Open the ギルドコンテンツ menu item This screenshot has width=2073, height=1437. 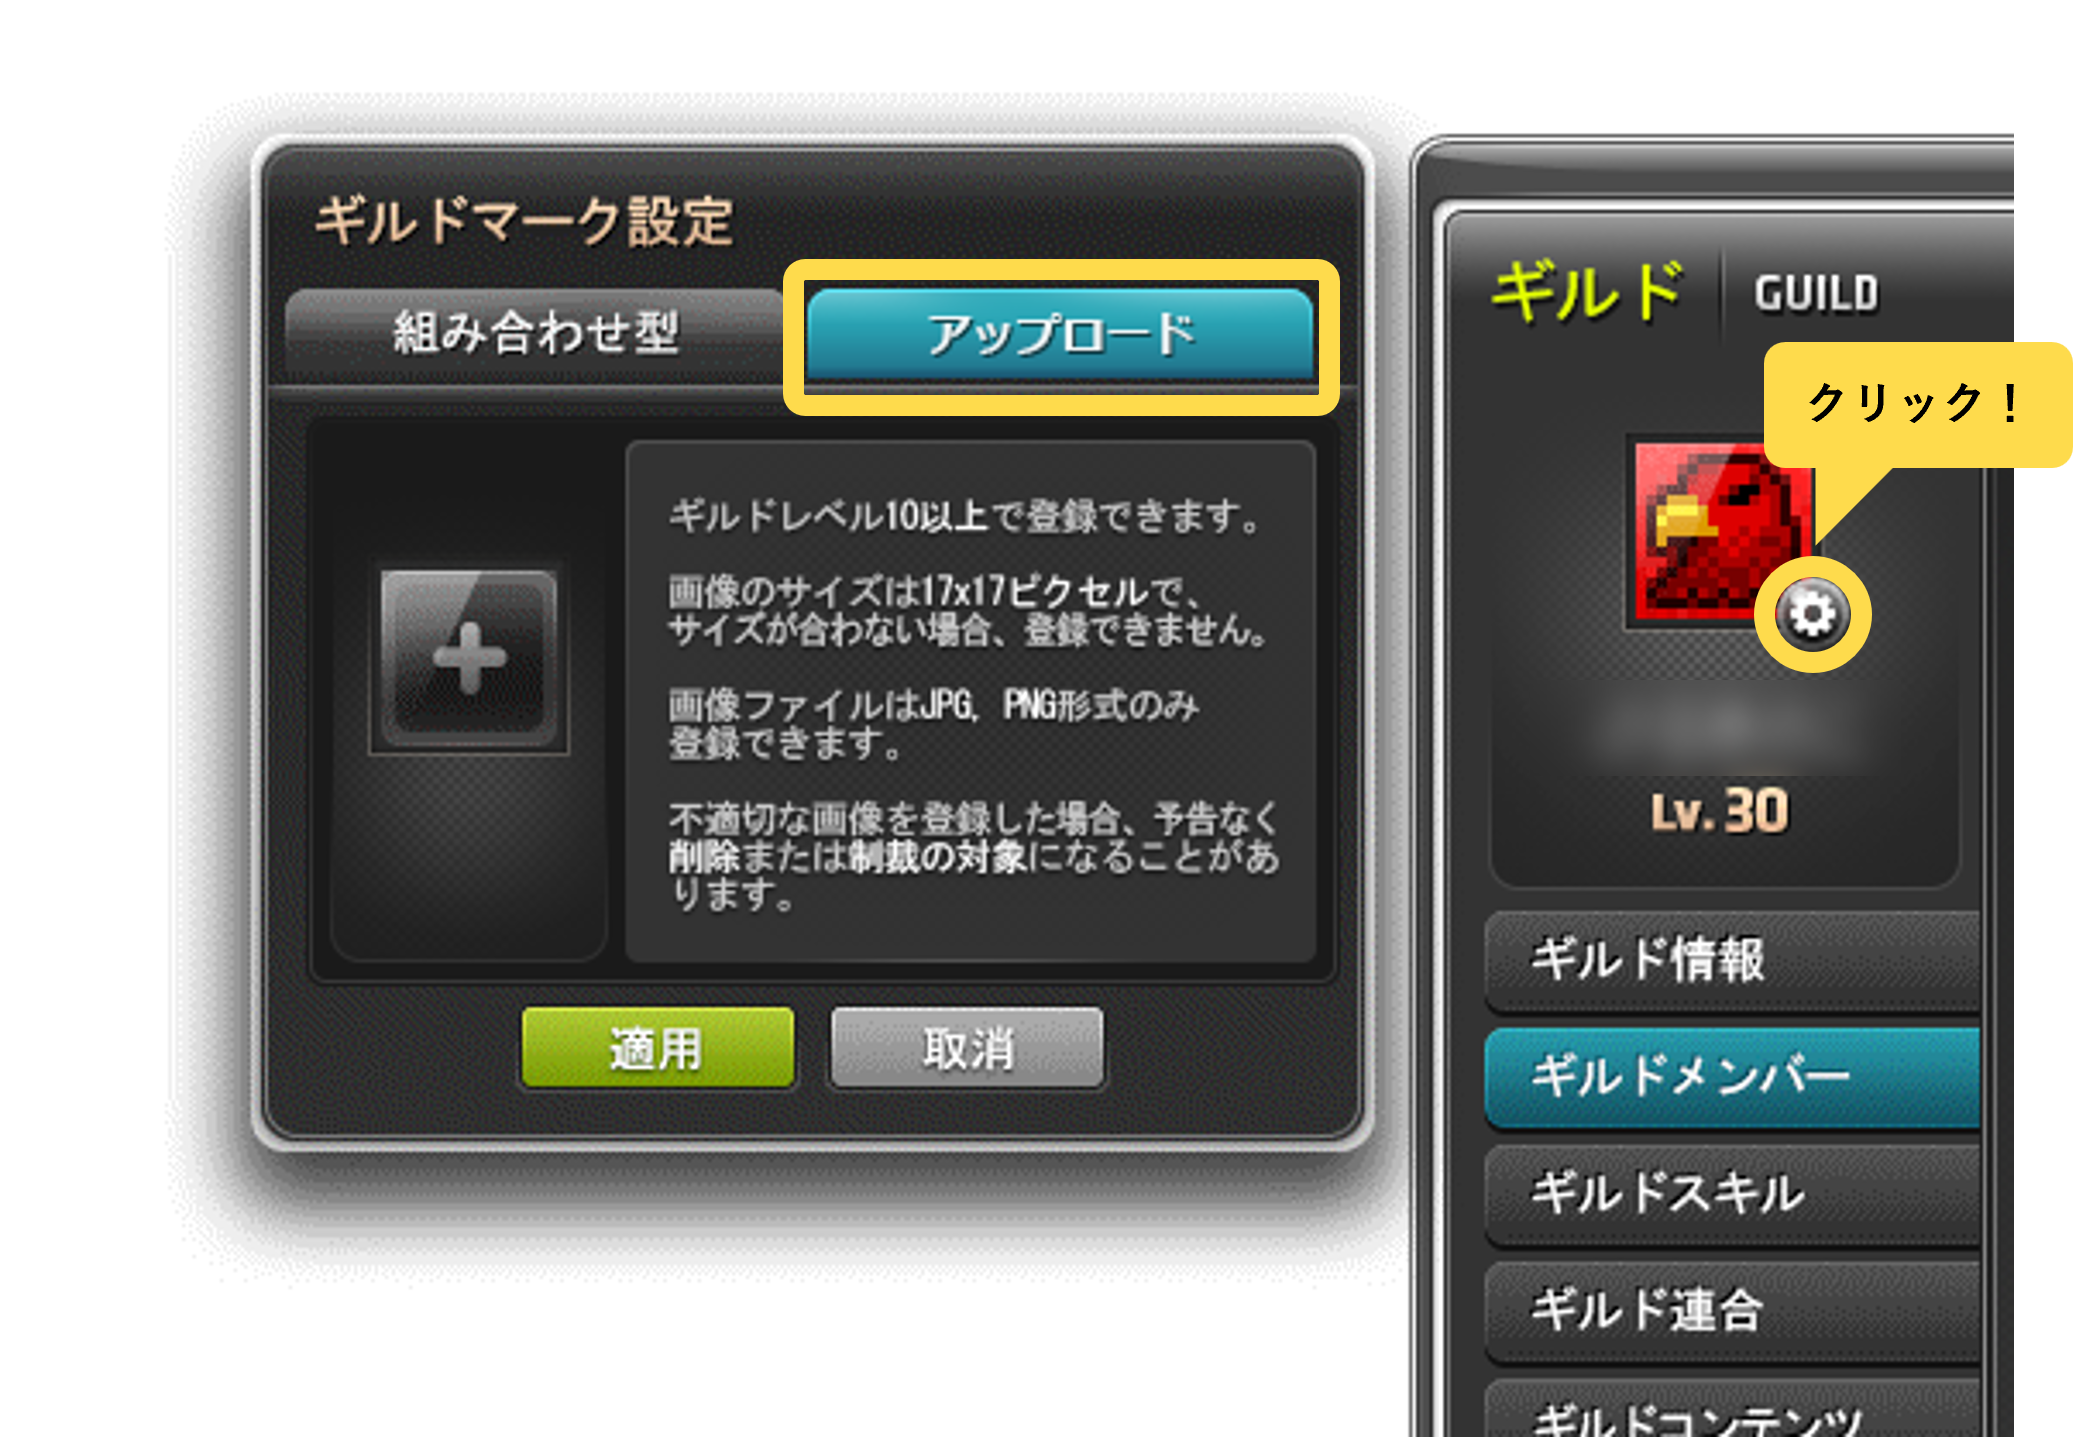[1733, 1410]
